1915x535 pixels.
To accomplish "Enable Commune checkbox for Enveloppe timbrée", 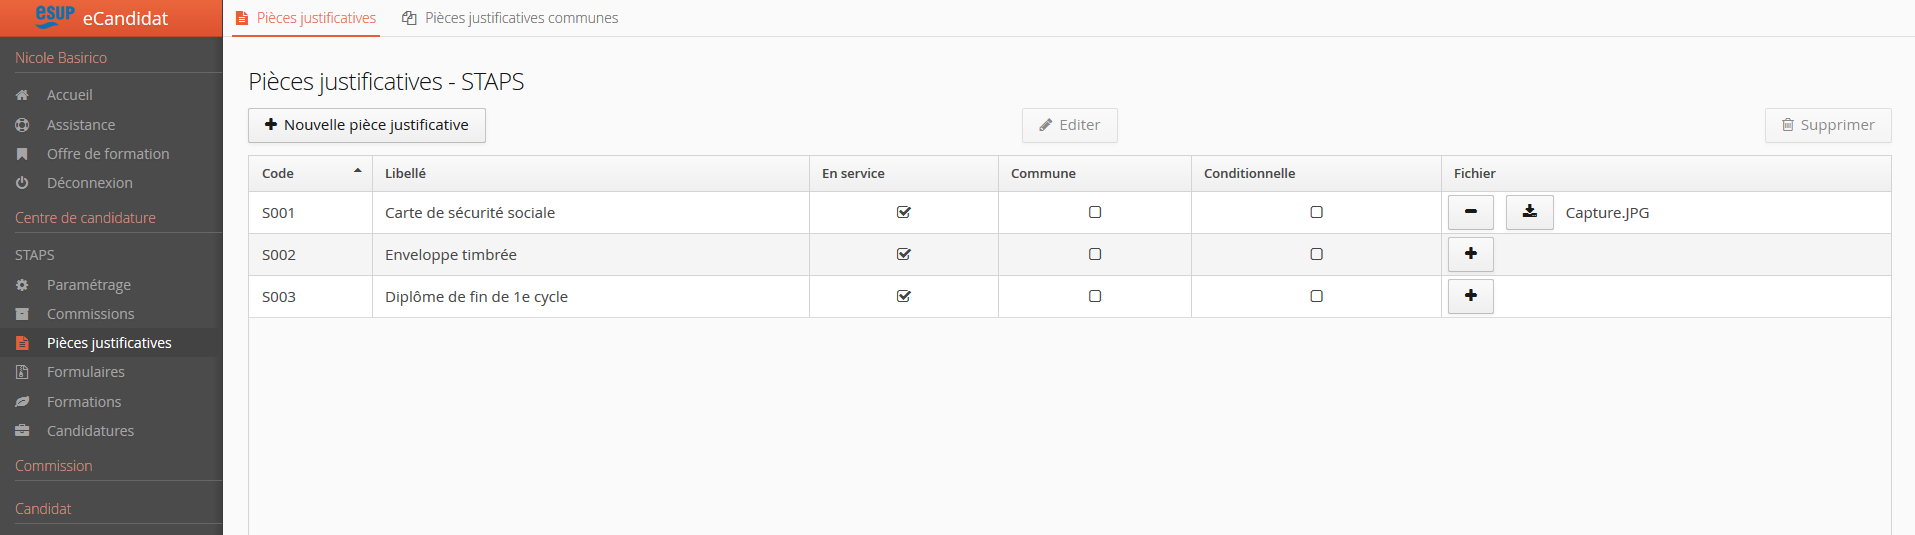I will 1094,254.
